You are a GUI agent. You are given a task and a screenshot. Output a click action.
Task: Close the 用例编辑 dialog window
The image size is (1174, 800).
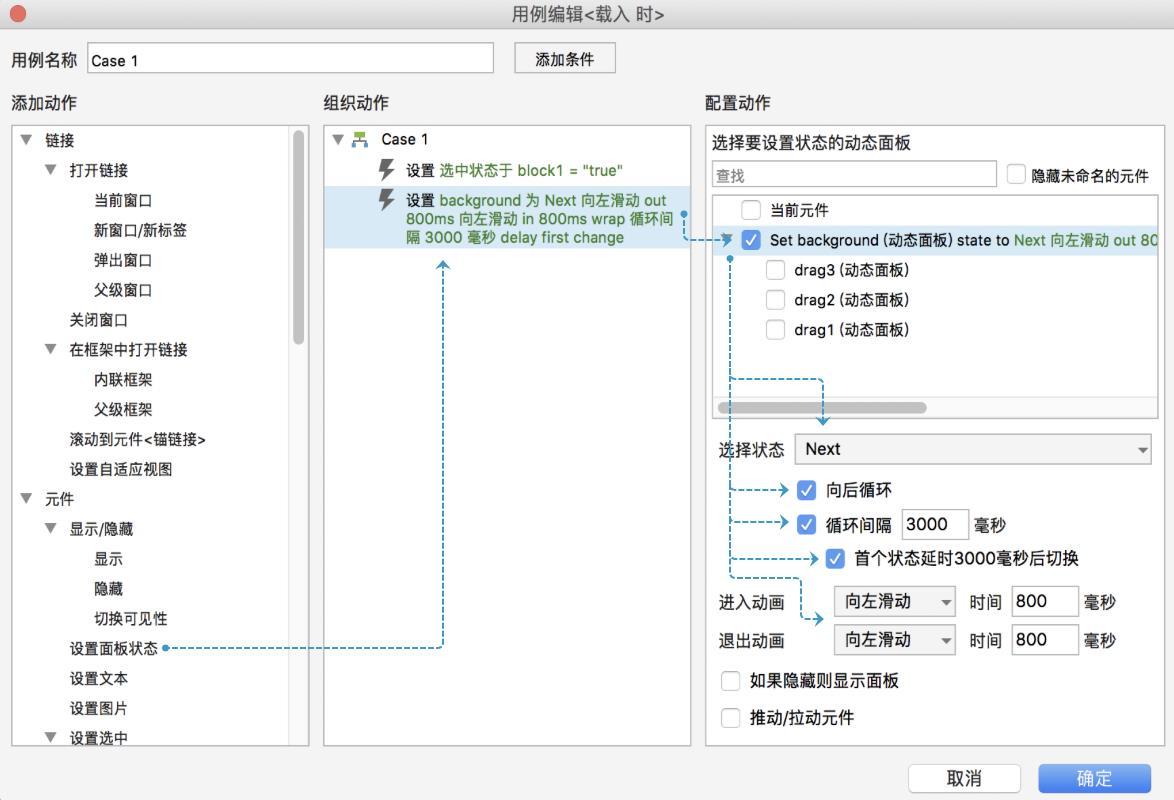click(16, 13)
